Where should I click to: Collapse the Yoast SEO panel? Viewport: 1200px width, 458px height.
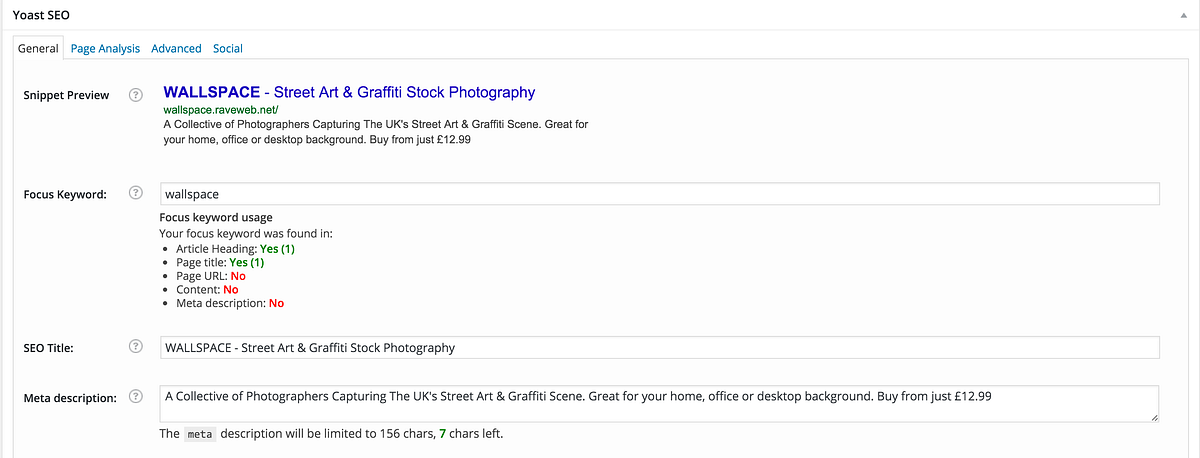point(1186,16)
